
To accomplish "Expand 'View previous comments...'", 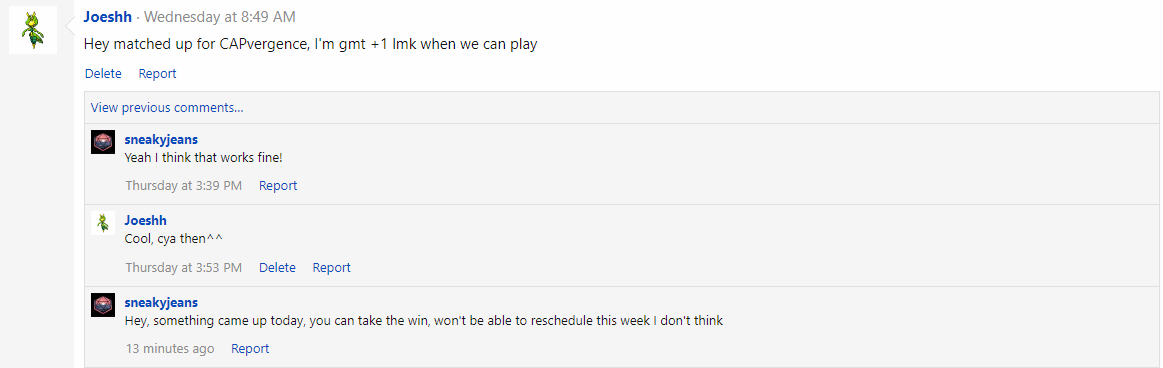I will 167,108.
